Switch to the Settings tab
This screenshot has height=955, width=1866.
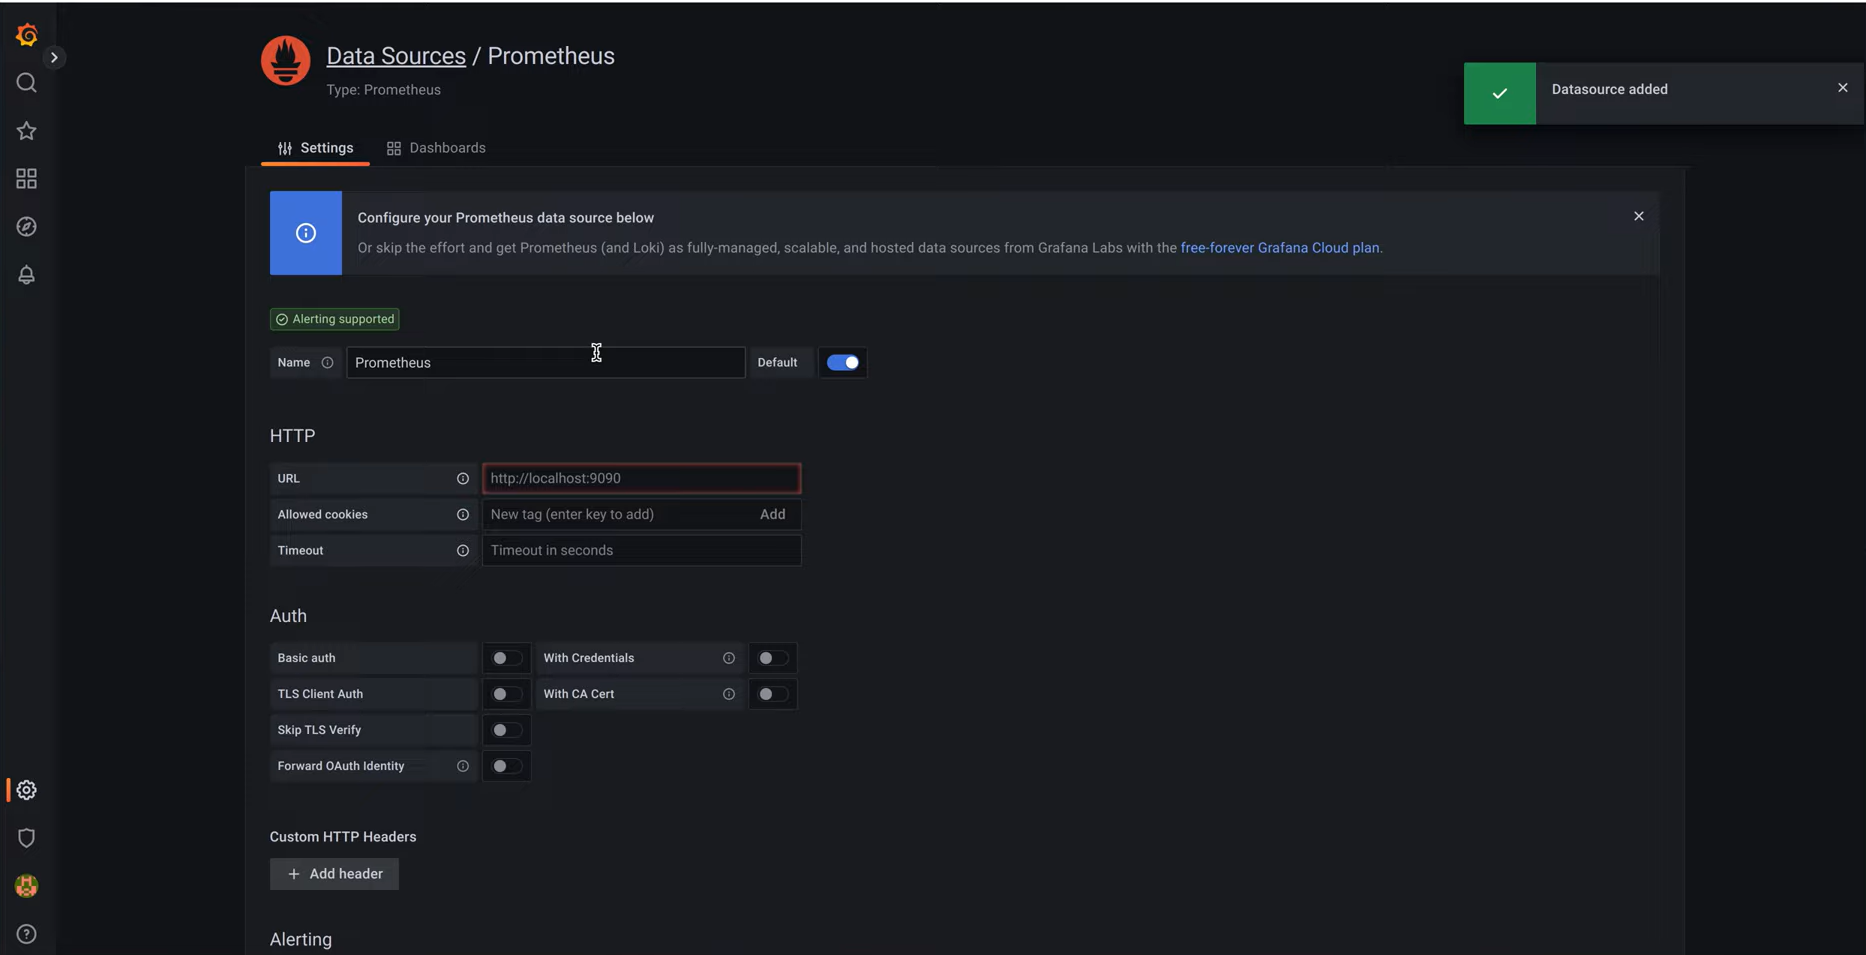pos(315,148)
